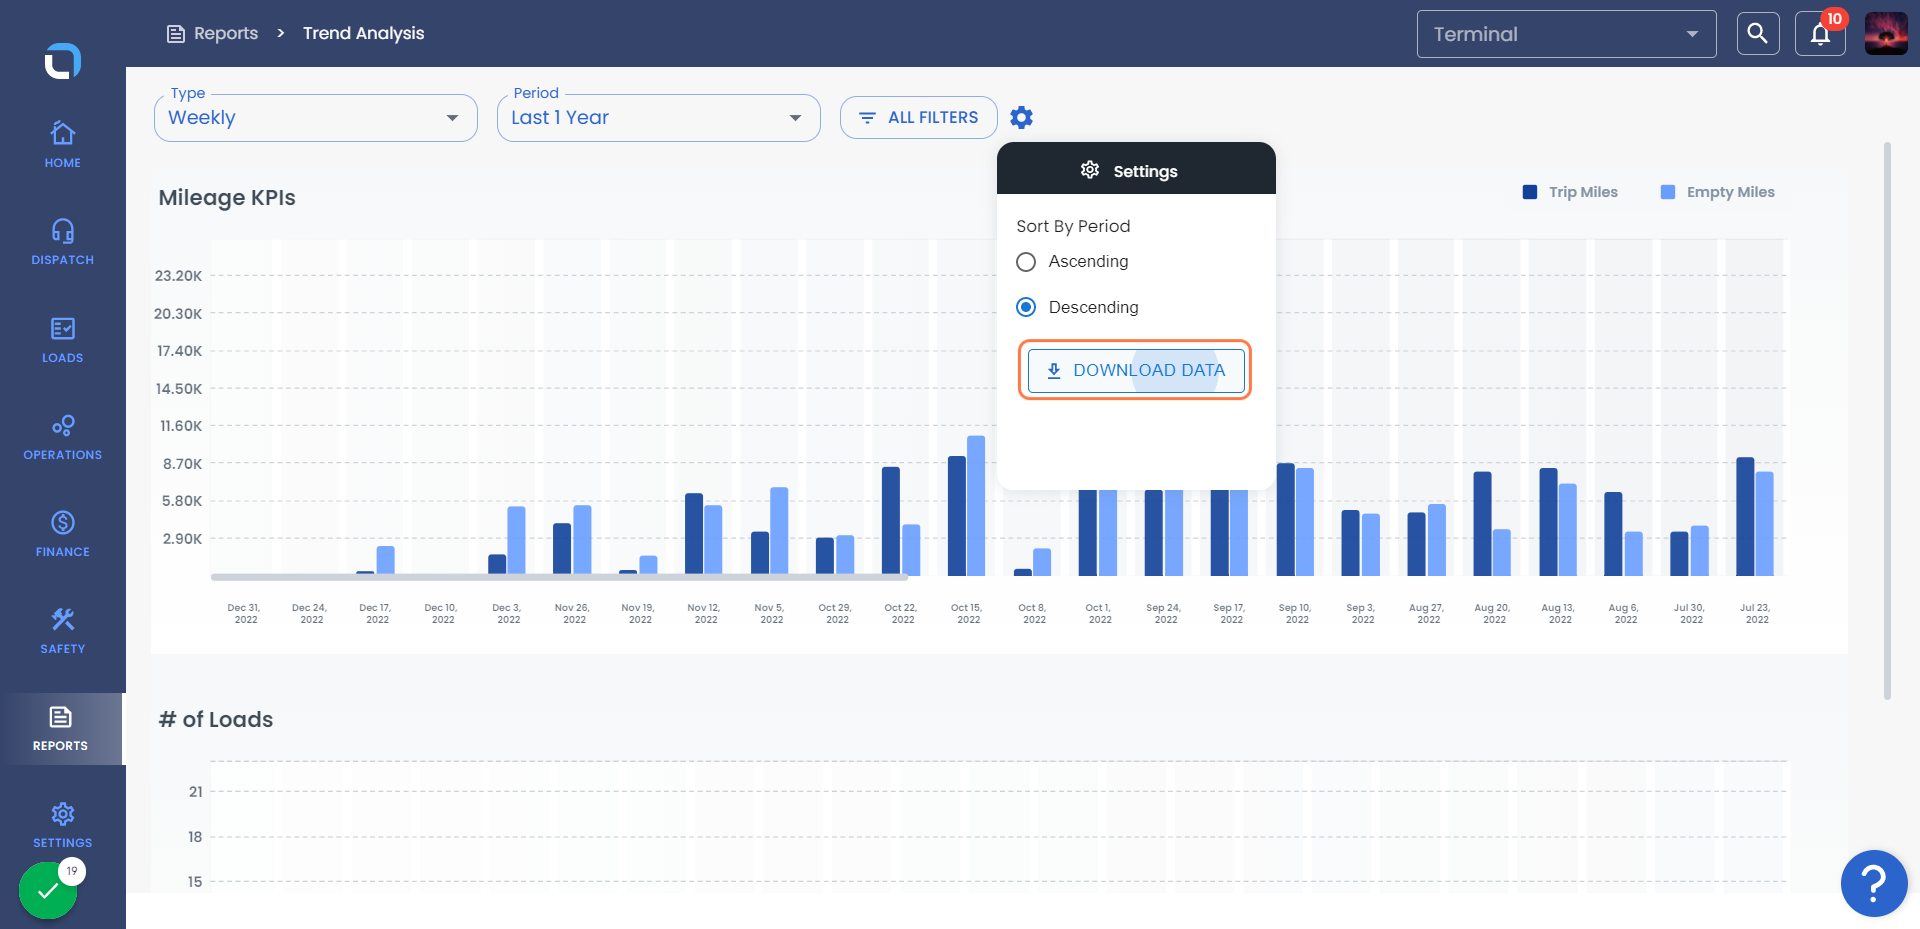Image resolution: width=1920 pixels, height=929 pixels.
Task: Click the chart horizontal scrollbar
Action: point(559,577)
